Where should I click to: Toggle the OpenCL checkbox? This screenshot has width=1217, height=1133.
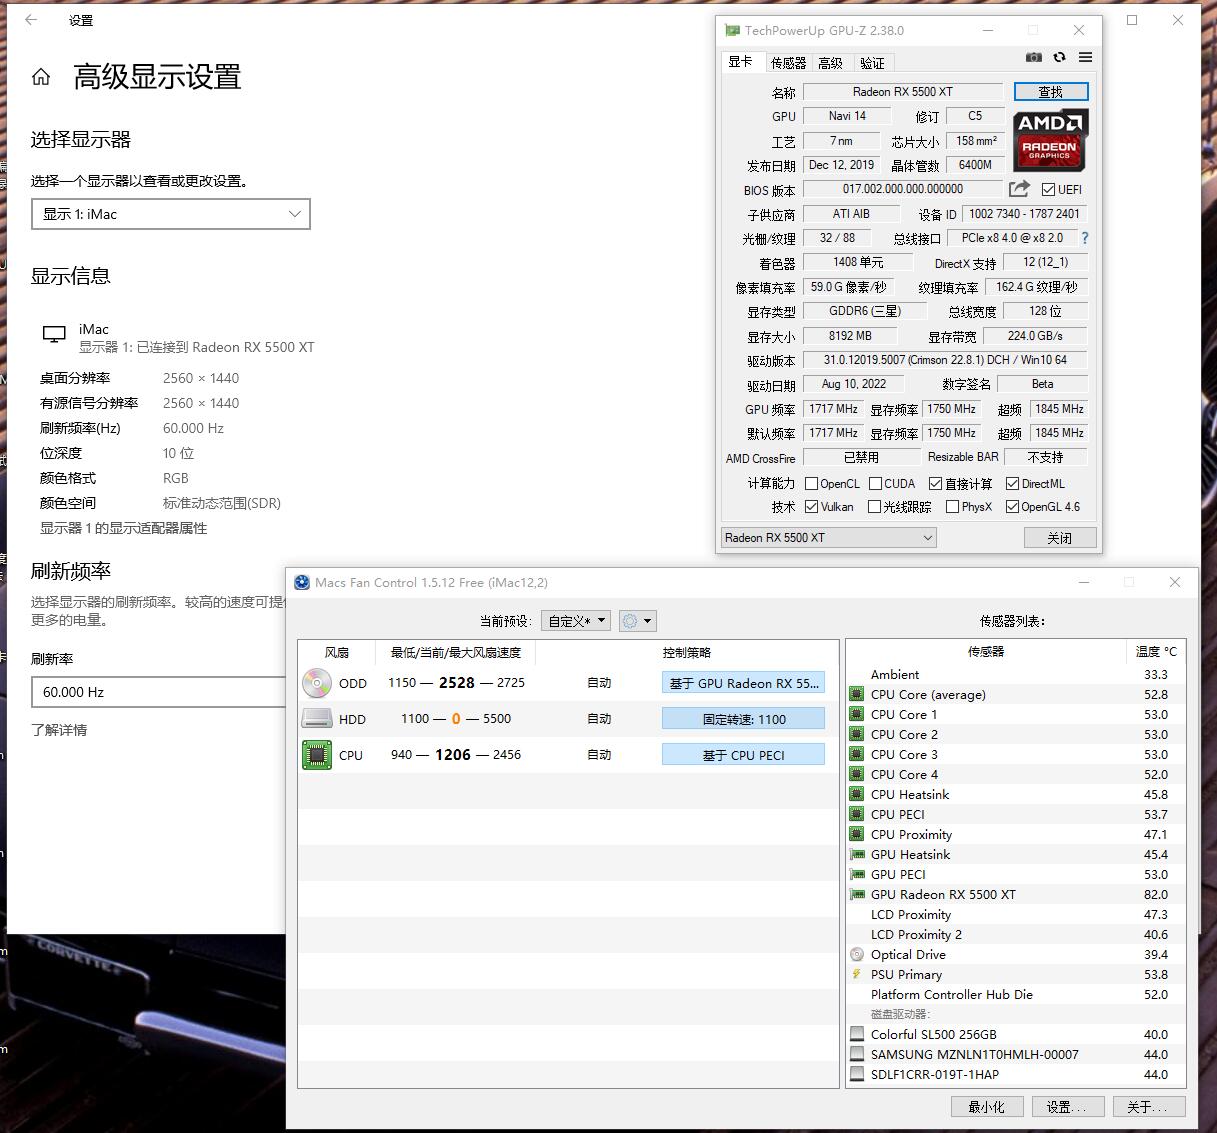click(811, 483)
